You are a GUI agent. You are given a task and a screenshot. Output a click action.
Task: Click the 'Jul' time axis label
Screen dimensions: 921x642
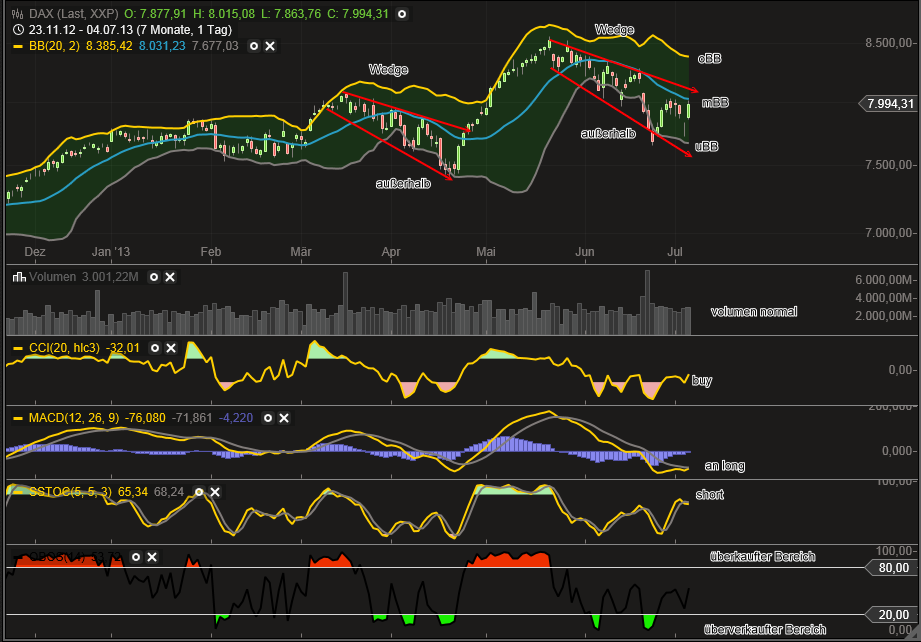tap(675, 252)
